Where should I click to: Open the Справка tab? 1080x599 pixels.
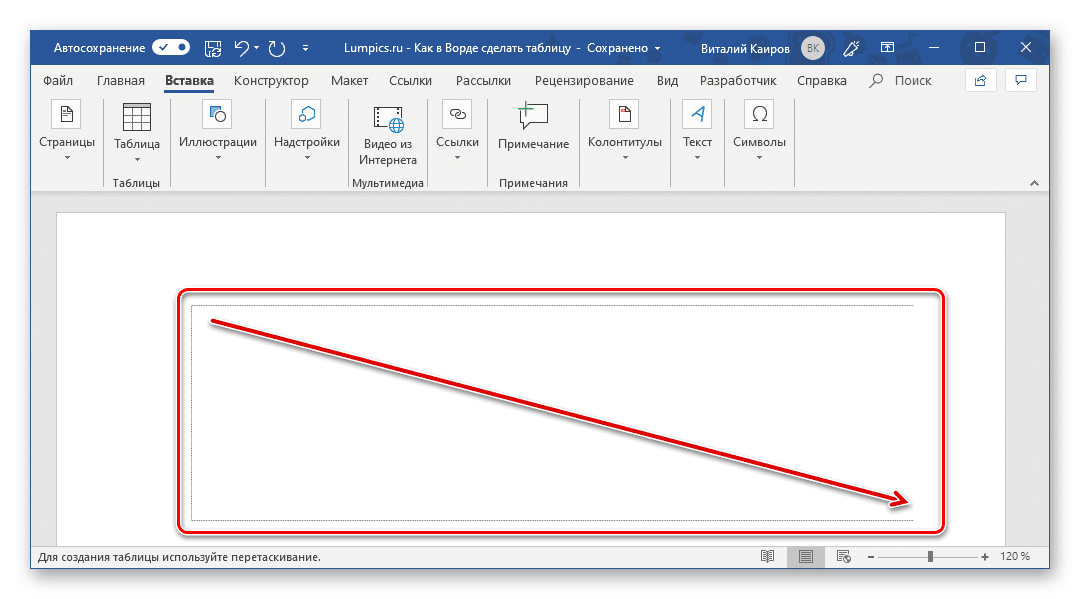(x=822, y=81)
